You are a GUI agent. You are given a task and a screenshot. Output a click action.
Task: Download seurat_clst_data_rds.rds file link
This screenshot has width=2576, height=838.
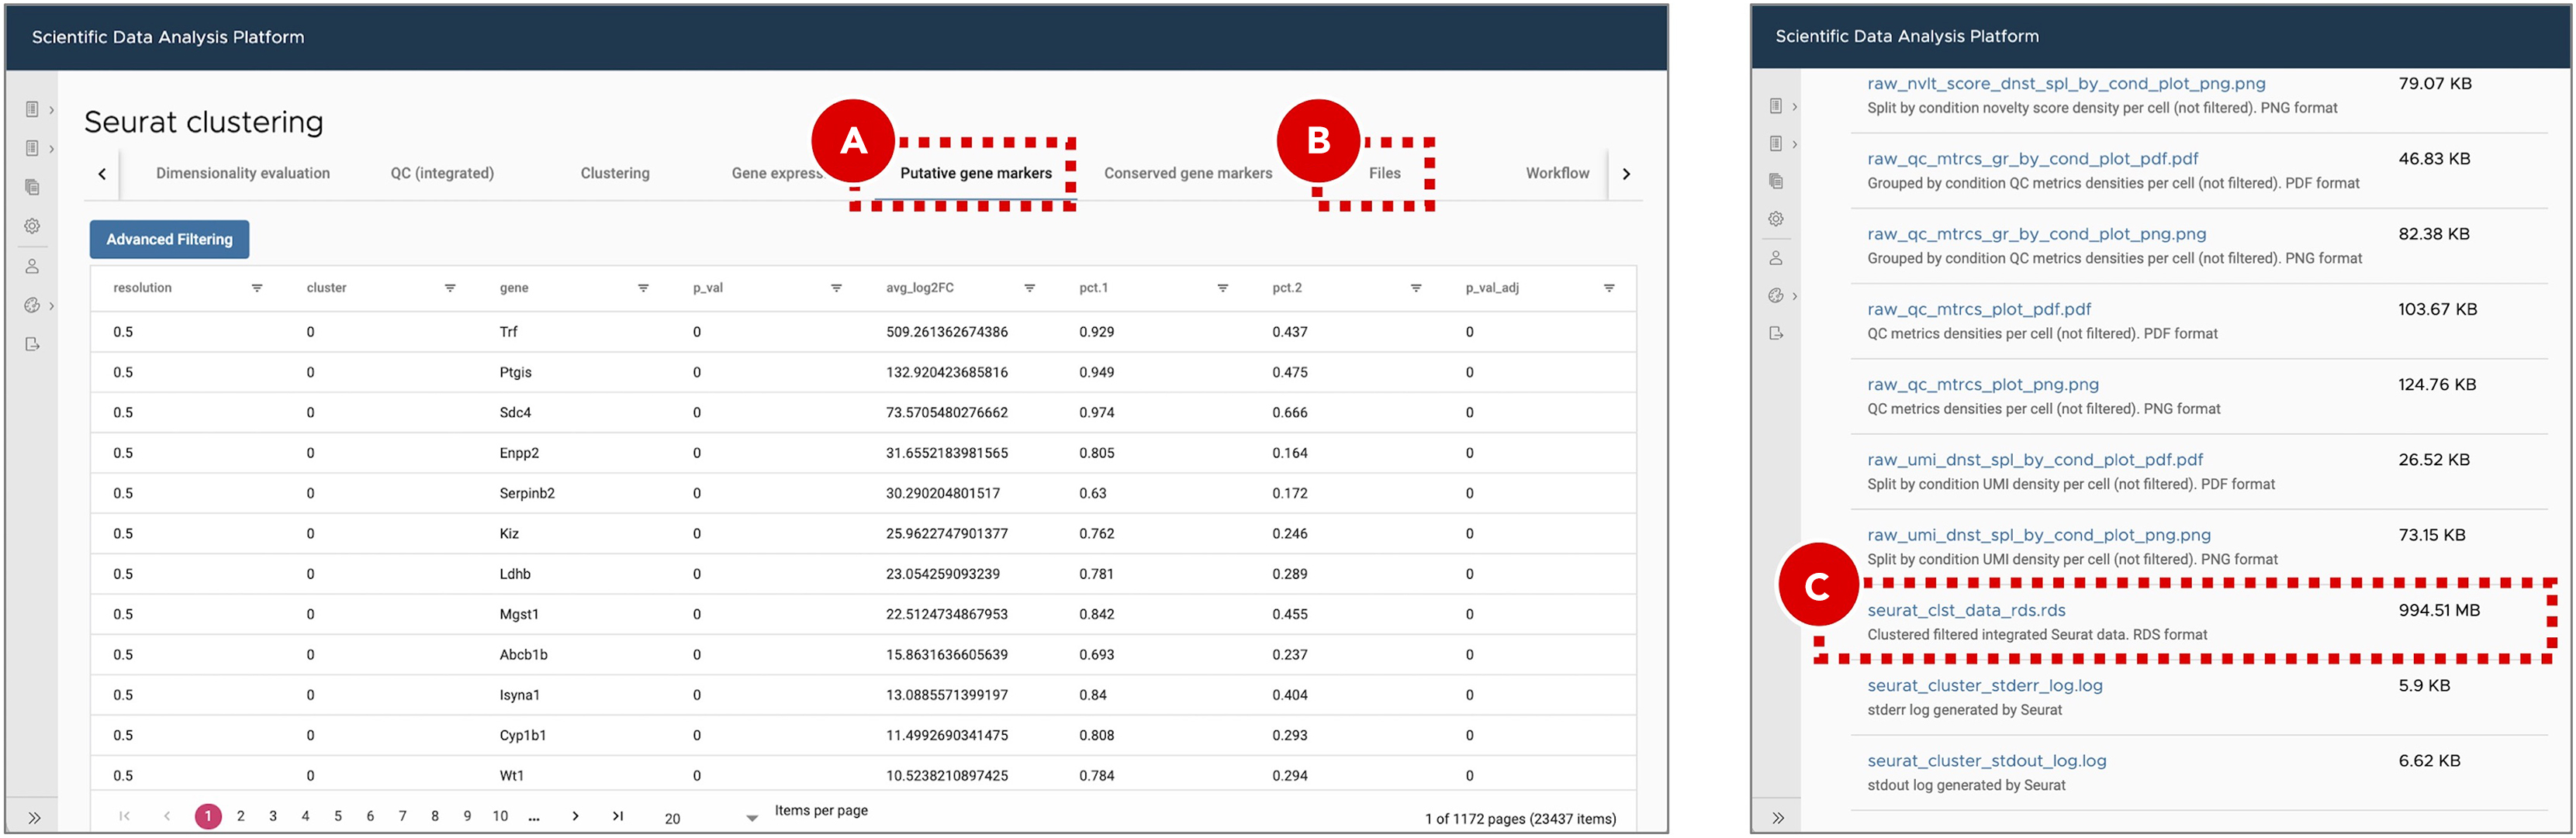pyautogui.click(x=1966, y=610)
